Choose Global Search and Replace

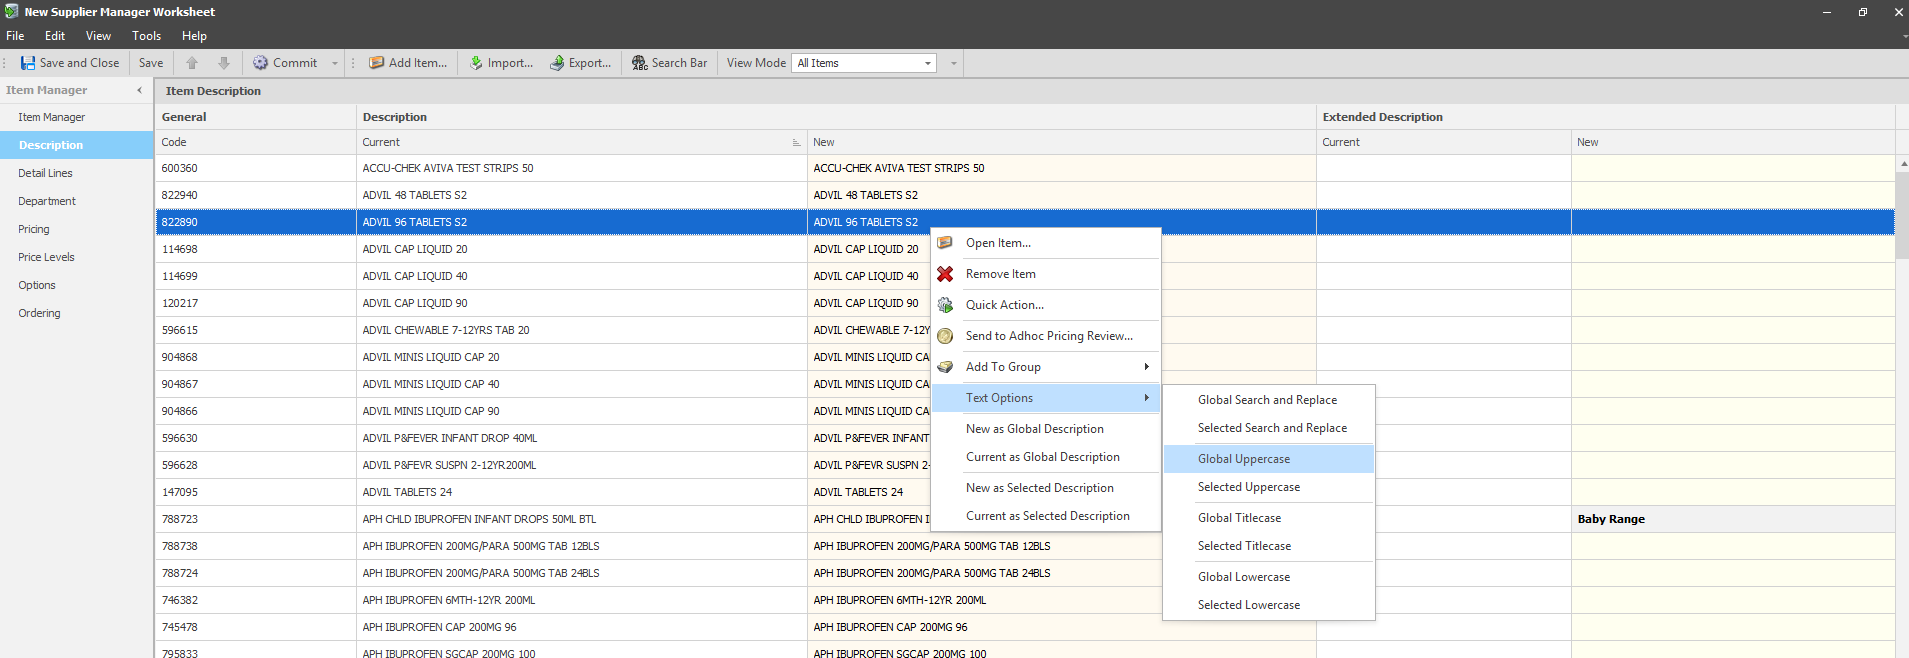coord(1269,400)
